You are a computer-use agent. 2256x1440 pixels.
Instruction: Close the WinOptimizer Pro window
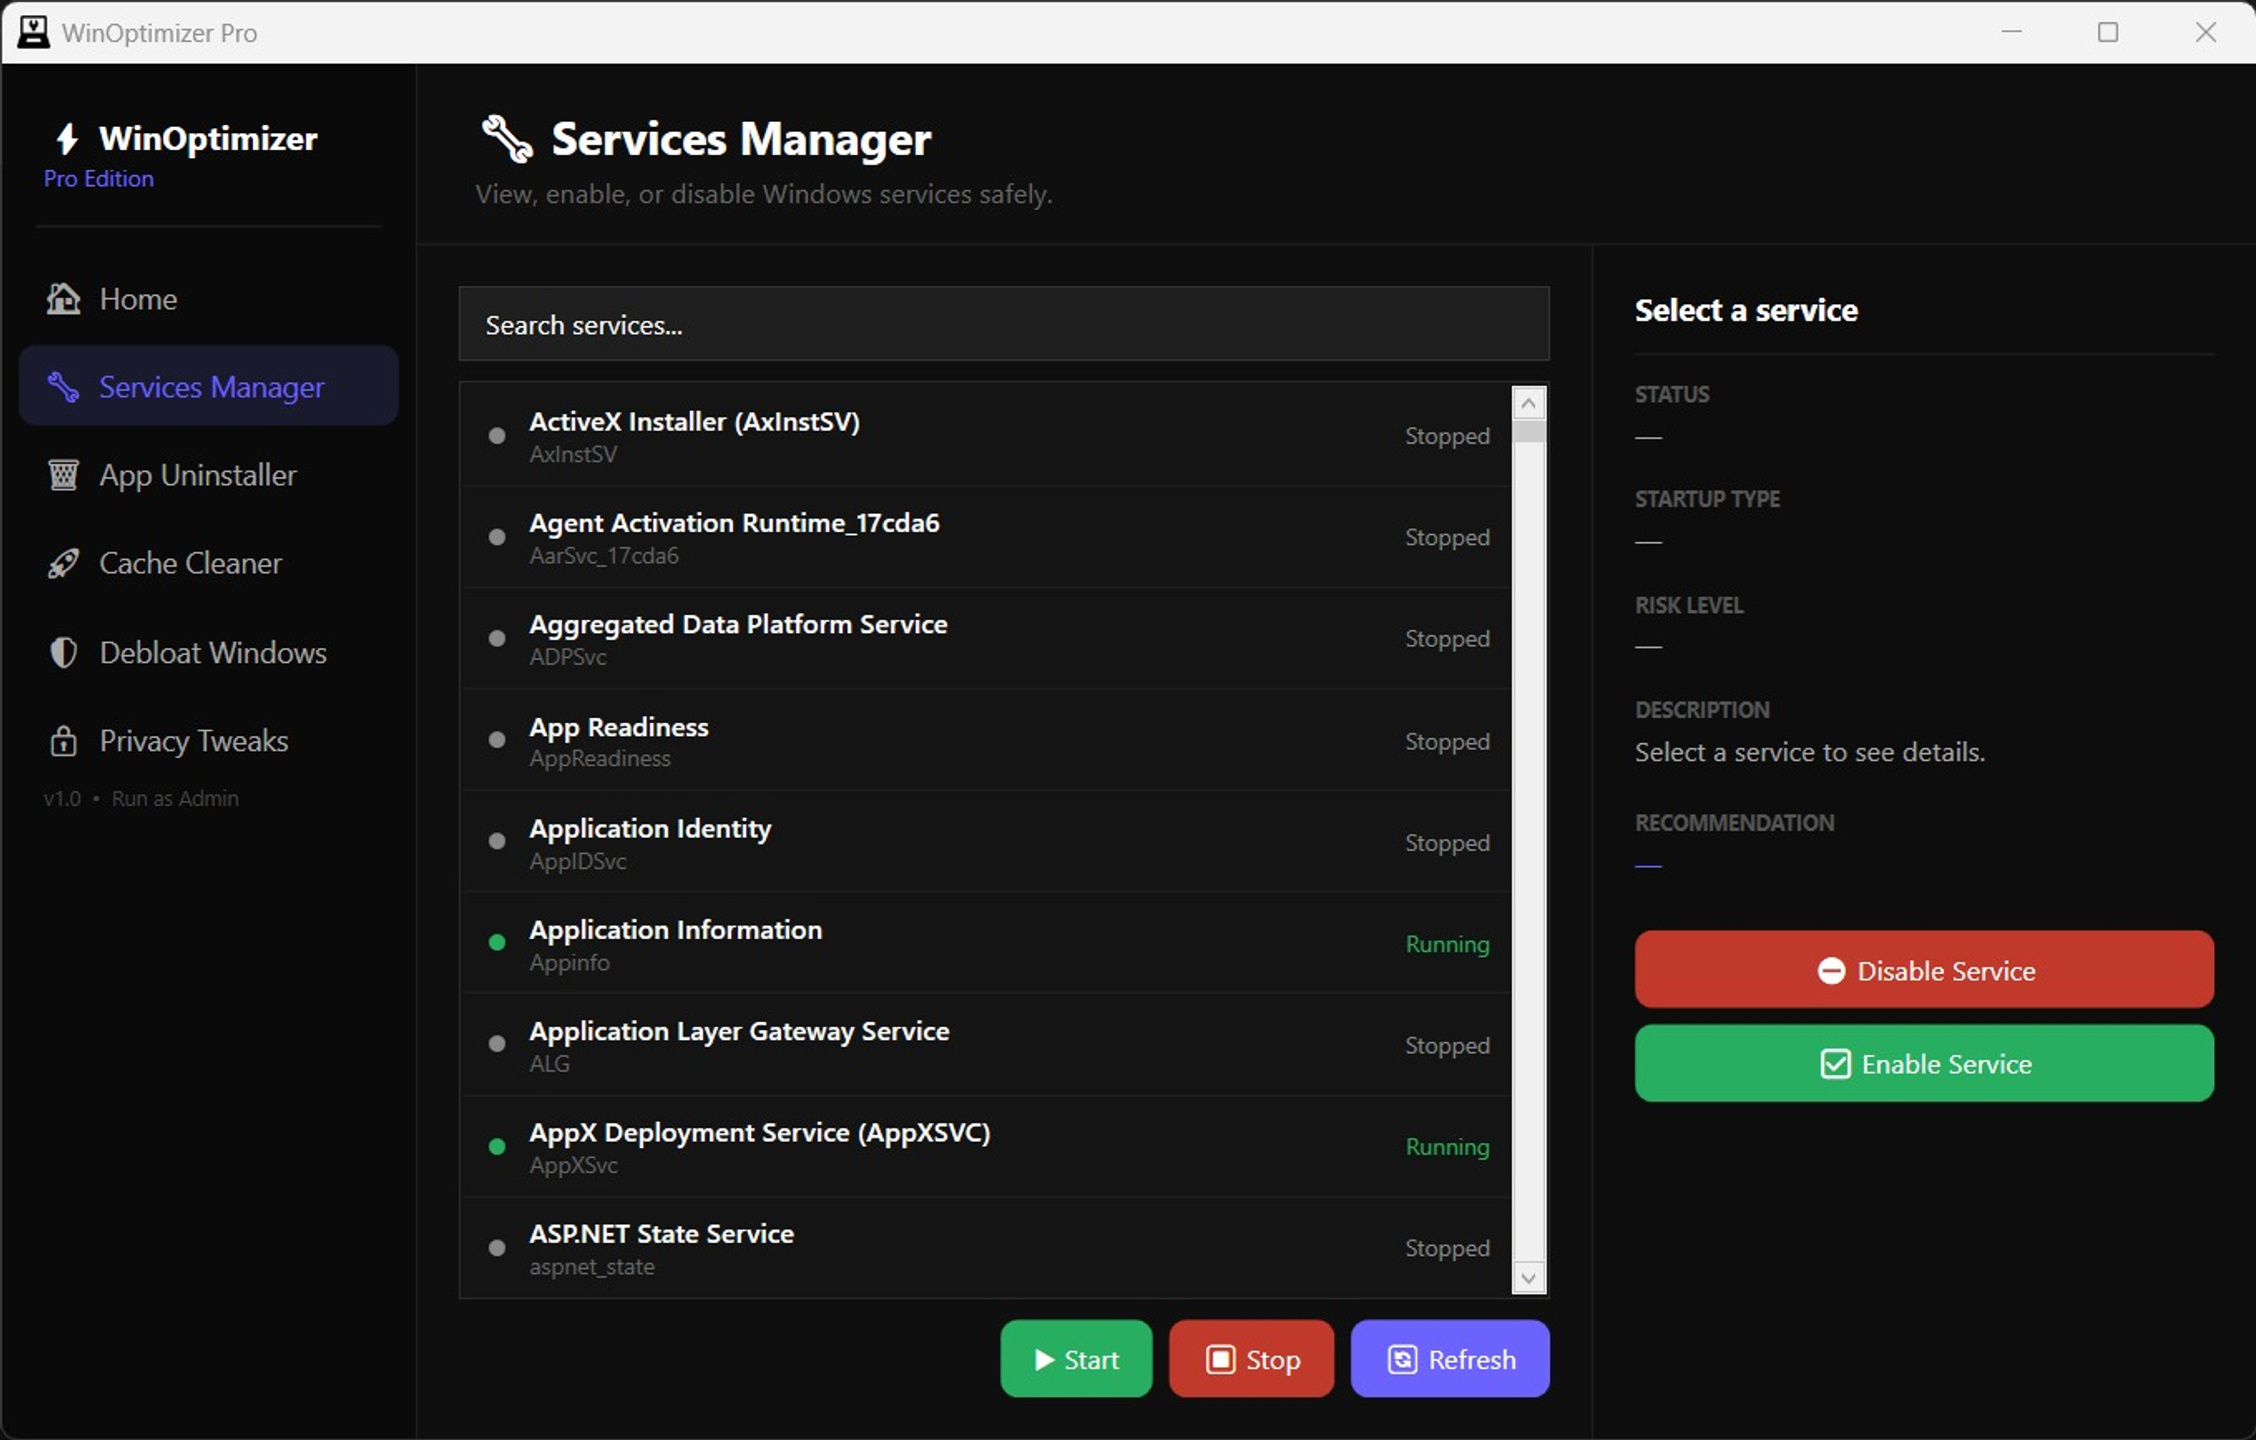coord(2205,32)
